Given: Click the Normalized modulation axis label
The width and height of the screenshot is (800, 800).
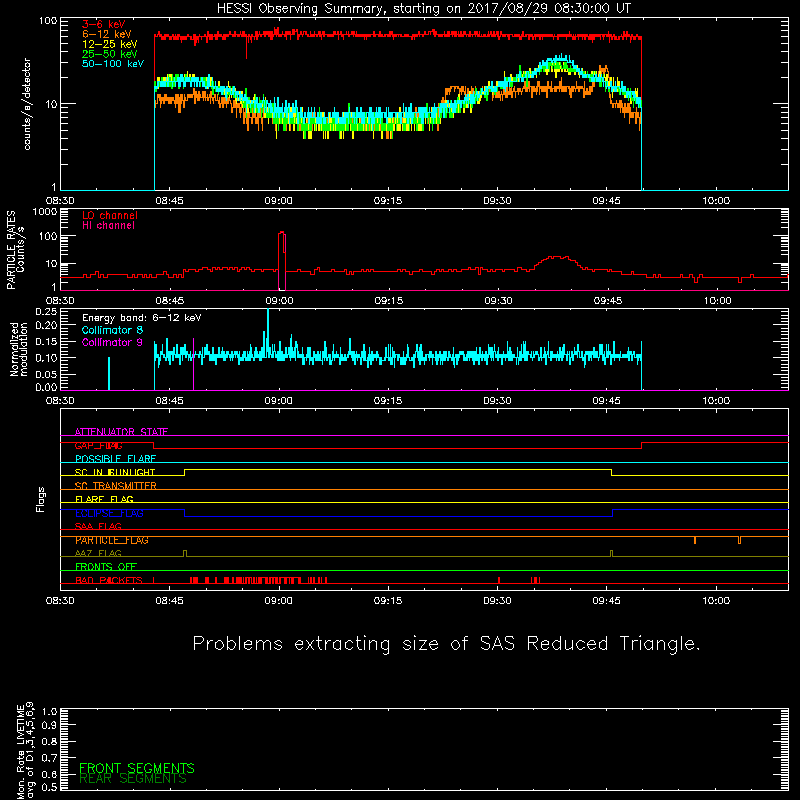Looking at the screenshot, I should tap(18, 349).
